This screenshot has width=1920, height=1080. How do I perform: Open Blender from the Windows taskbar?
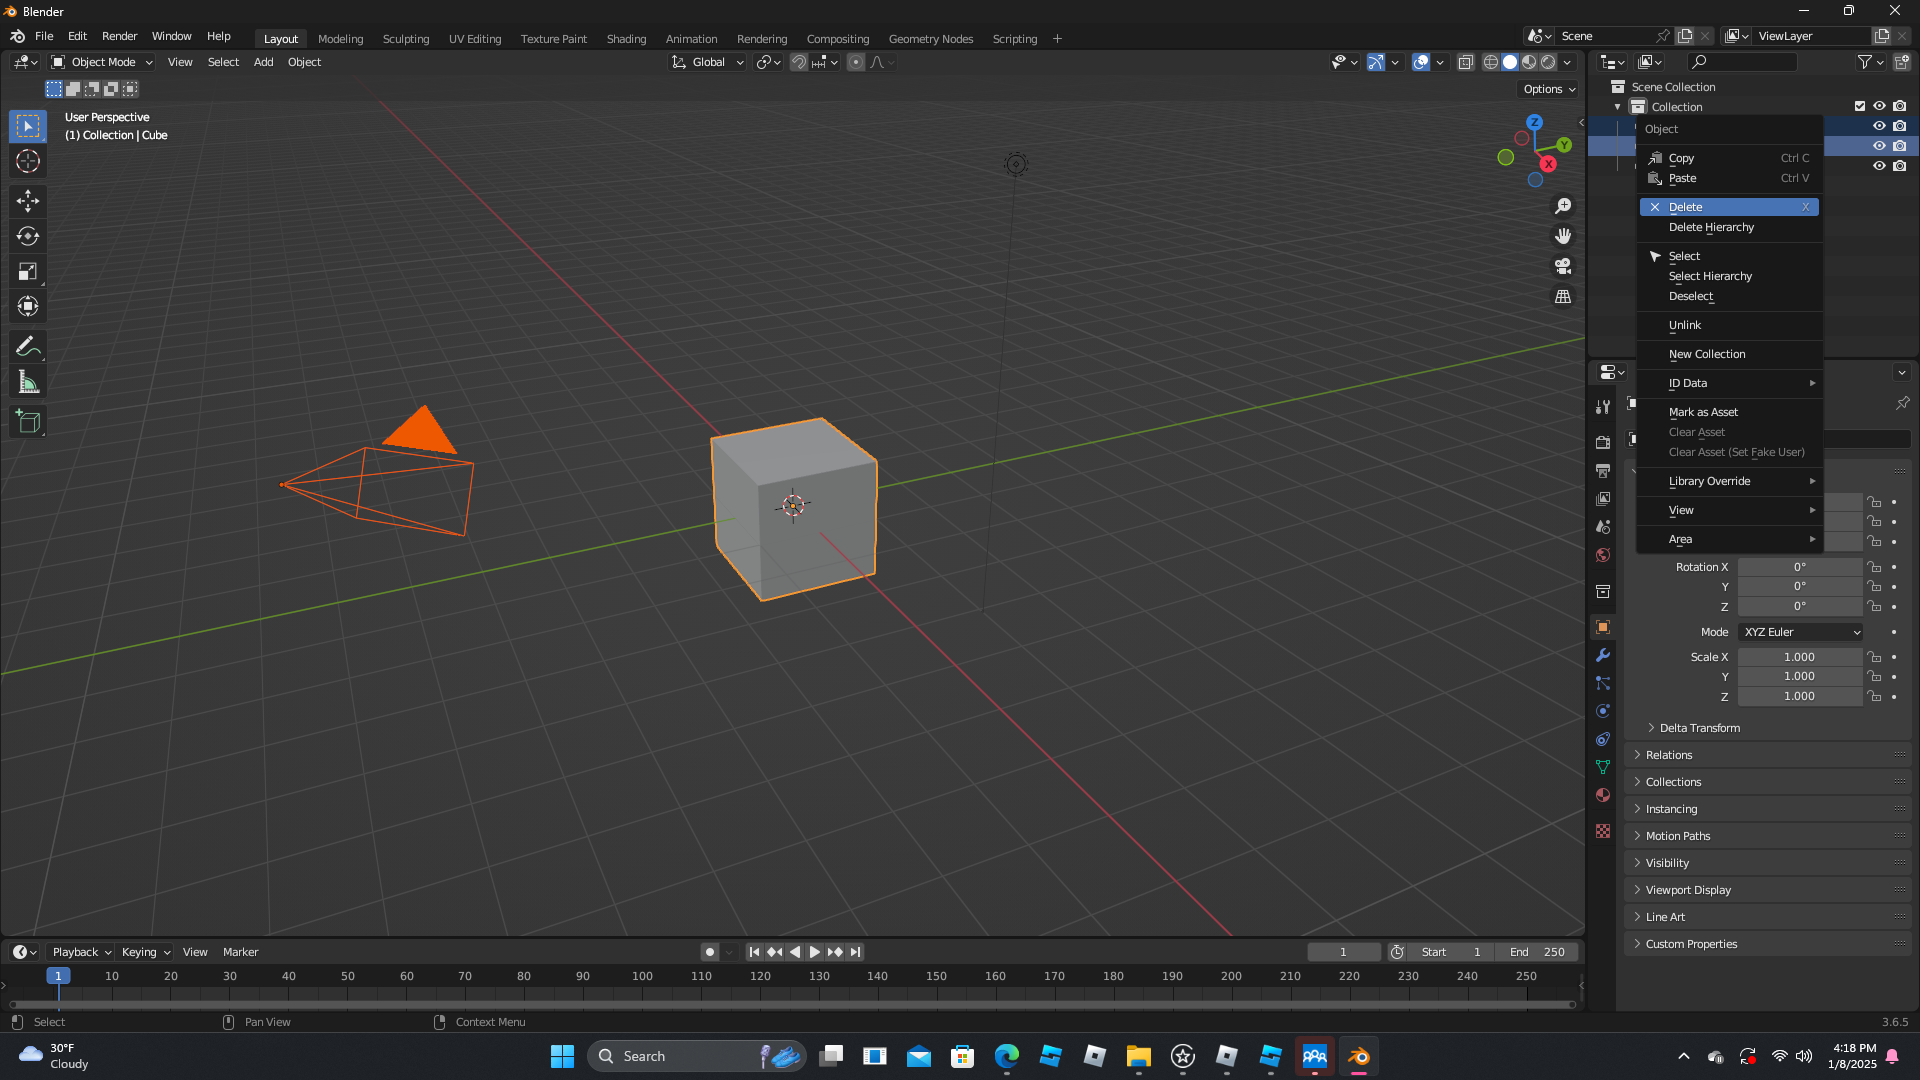click(1358, 1056)
